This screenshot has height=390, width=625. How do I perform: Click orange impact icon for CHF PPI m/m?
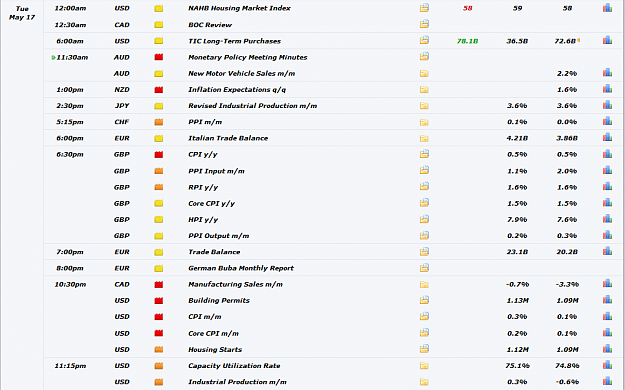(159, 122)
